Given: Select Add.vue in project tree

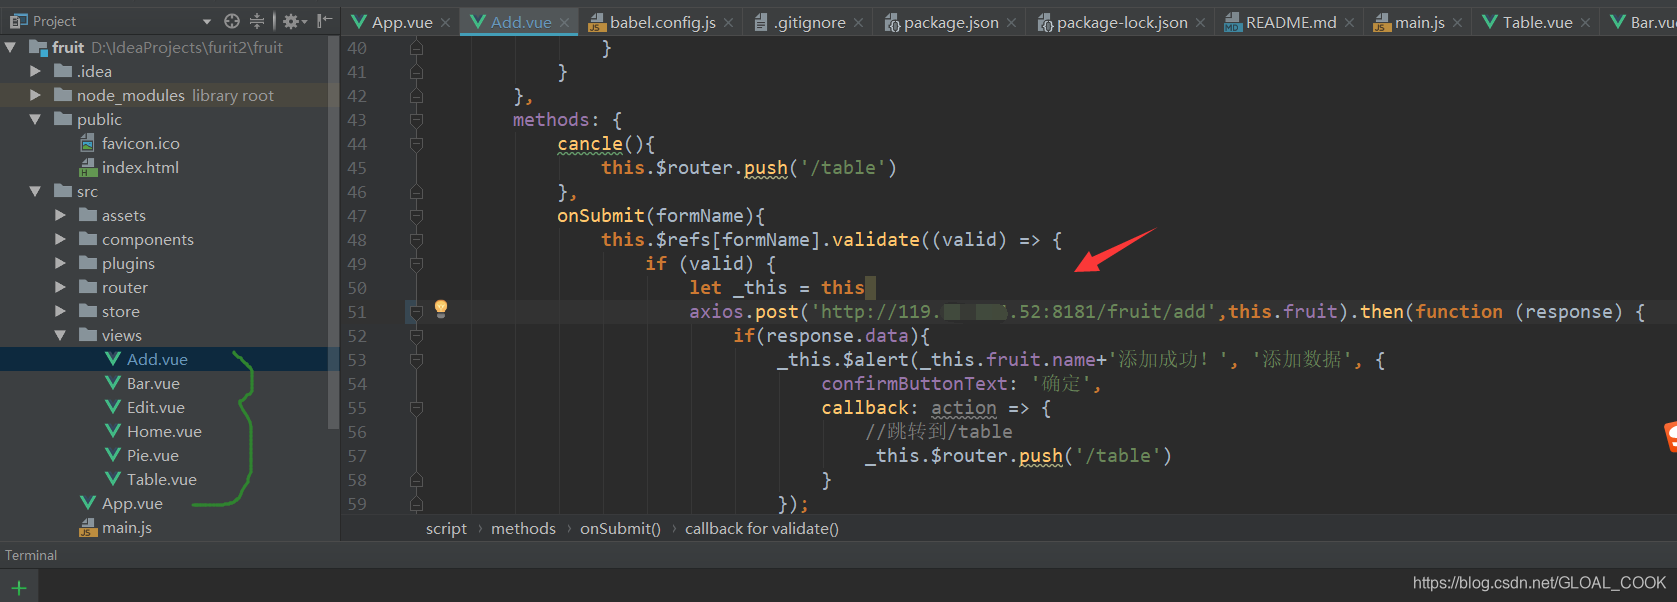Looking at the screenshot, I should pyautogui.click(x=157, y=359).
